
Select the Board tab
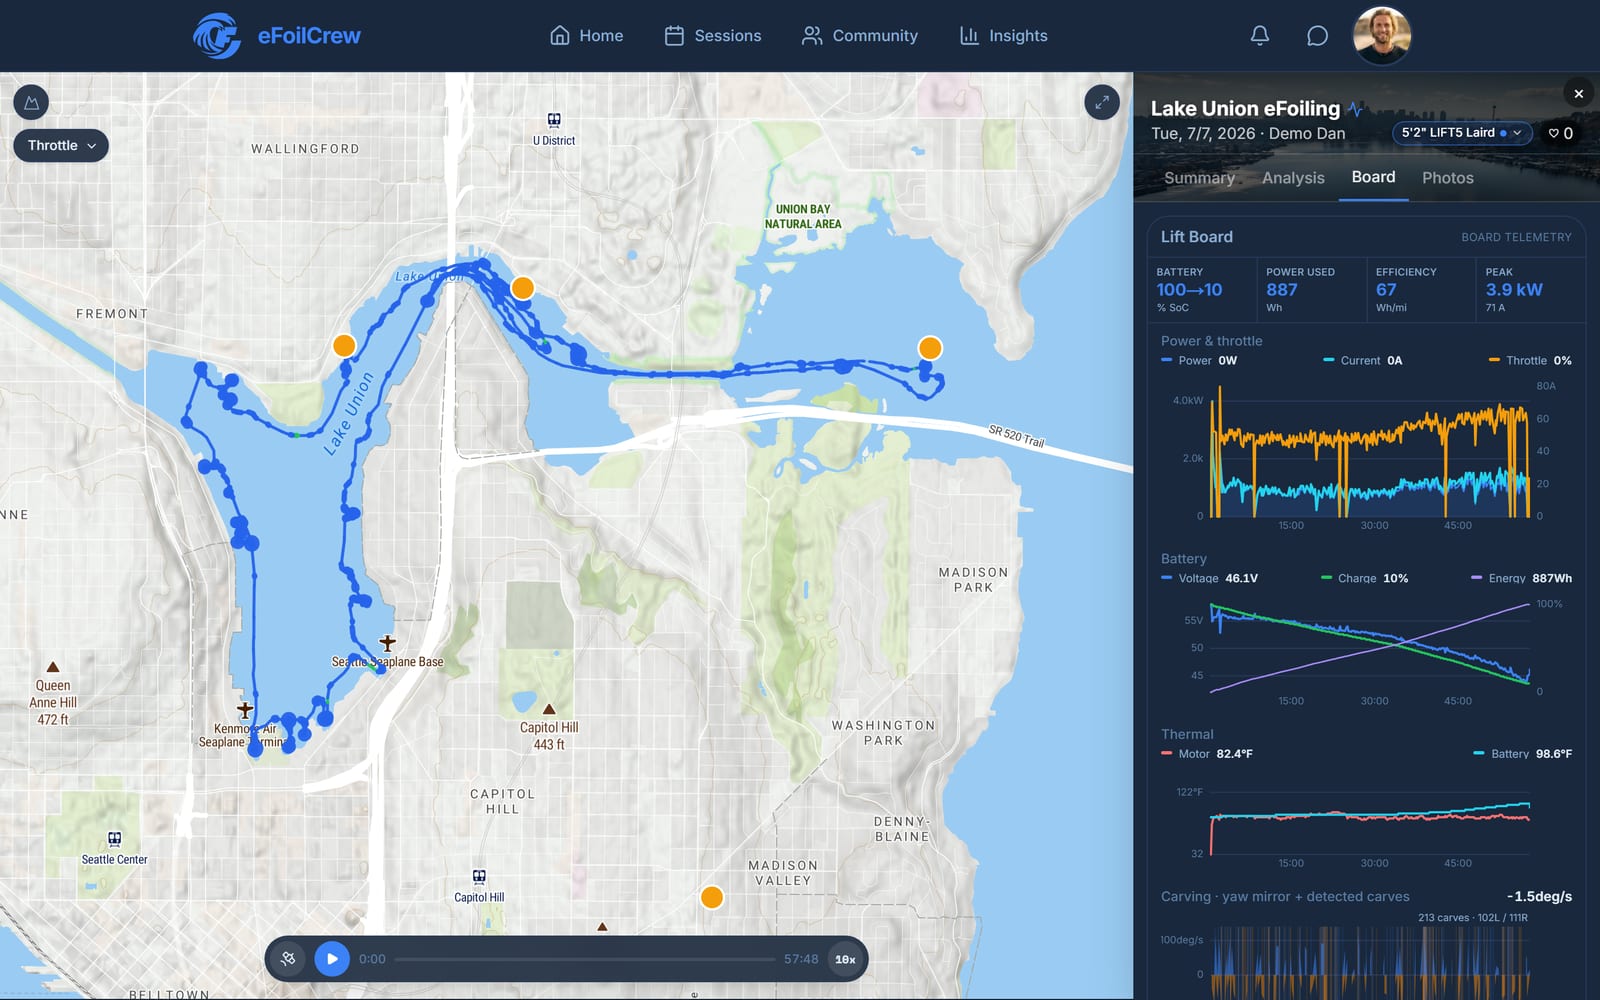1373,177
